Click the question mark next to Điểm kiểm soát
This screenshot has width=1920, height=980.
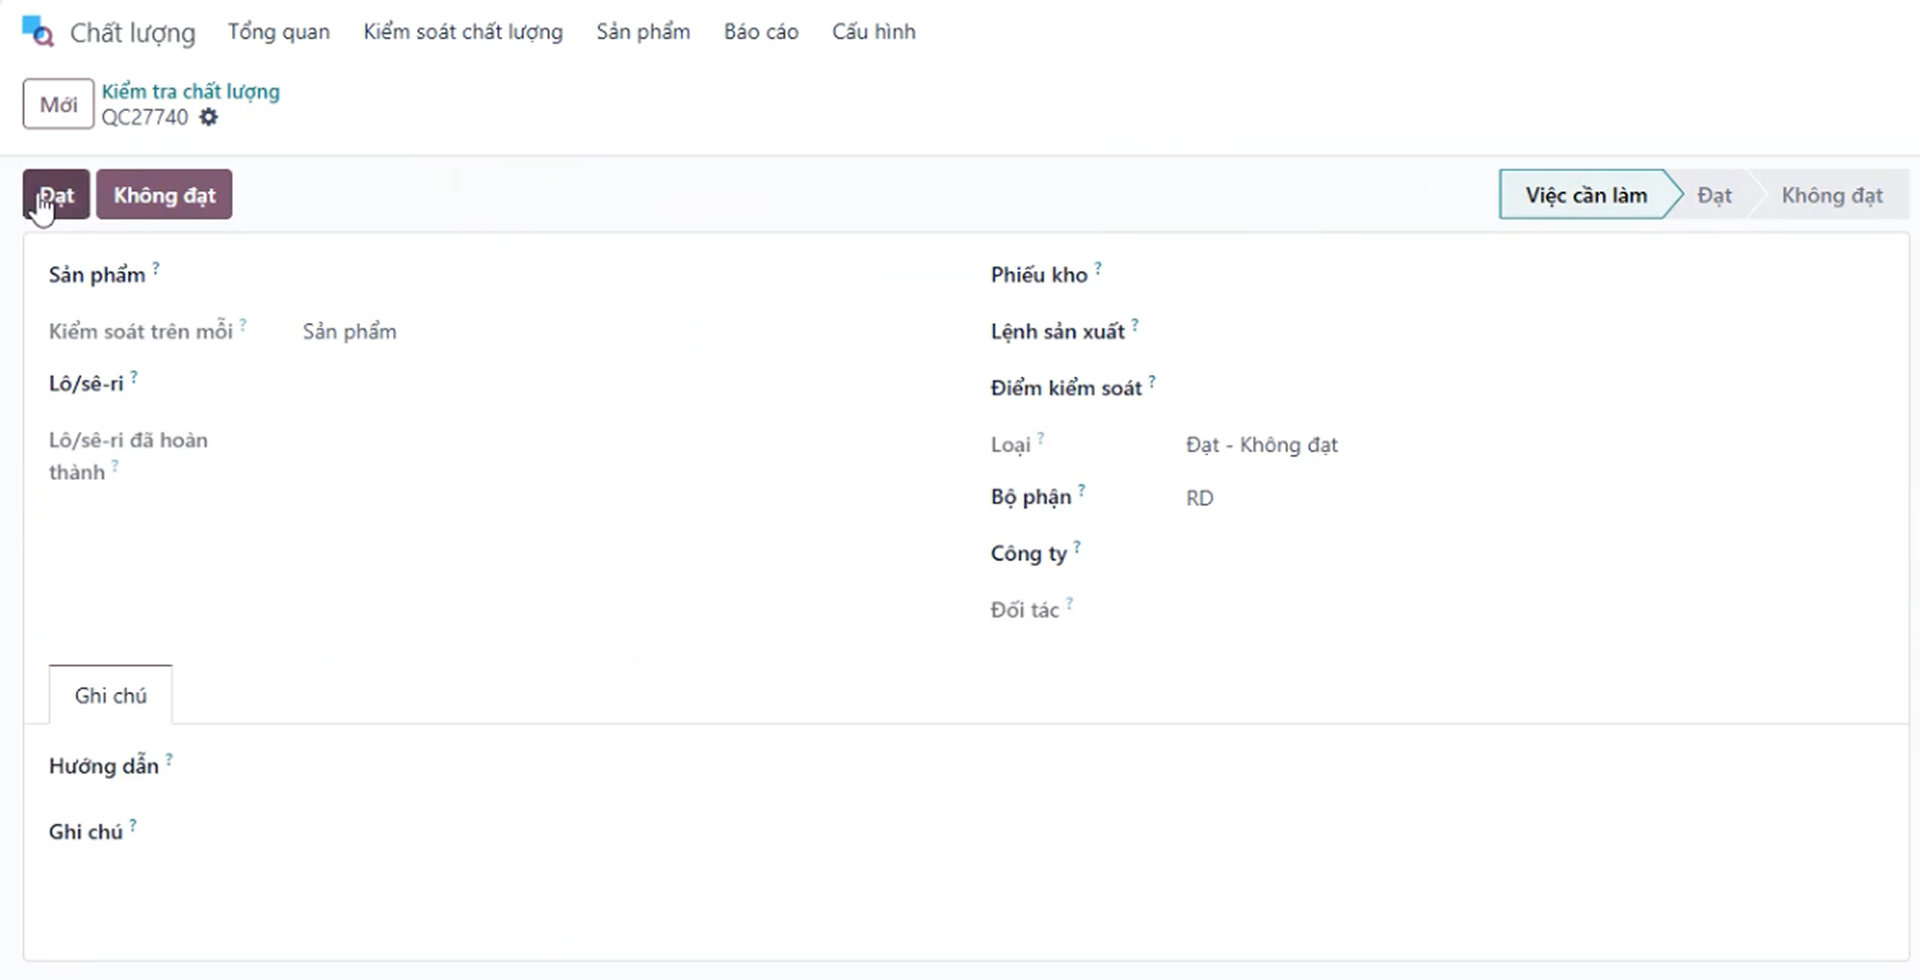pos(1152,381)
